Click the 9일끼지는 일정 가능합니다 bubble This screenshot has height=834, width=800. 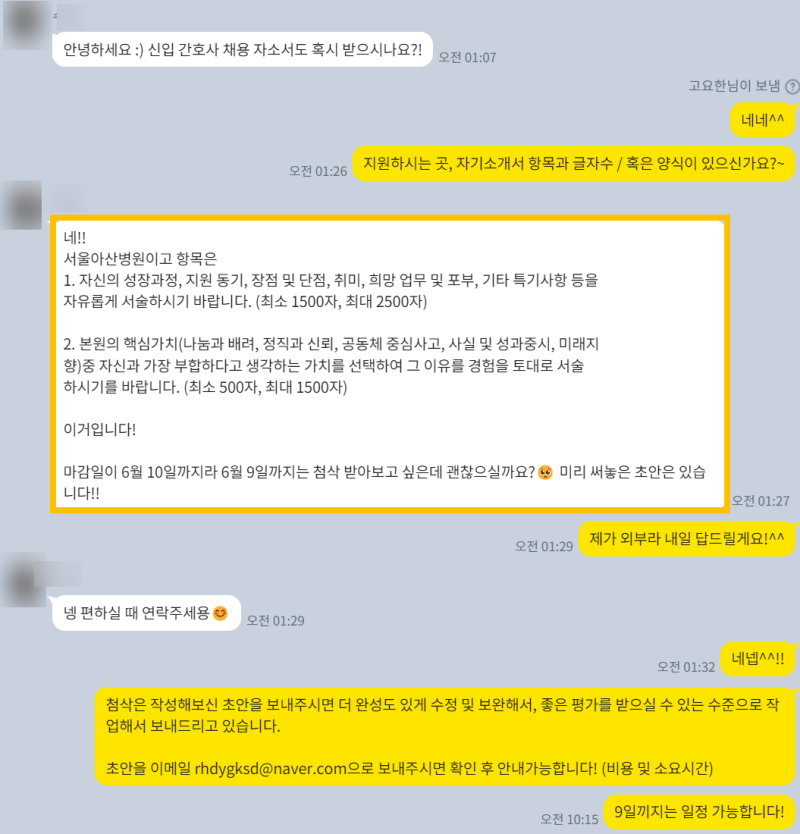(699, 812)
